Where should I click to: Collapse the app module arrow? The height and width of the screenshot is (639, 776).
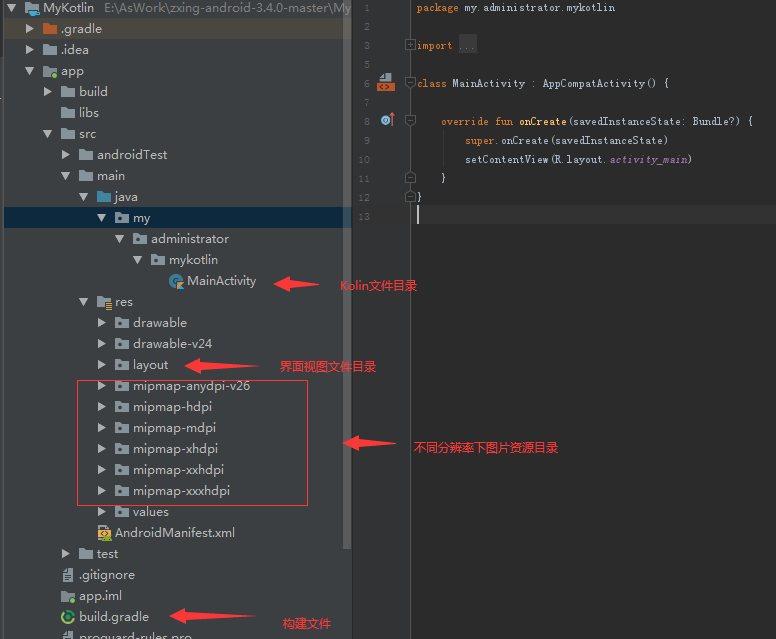point(30,71)
